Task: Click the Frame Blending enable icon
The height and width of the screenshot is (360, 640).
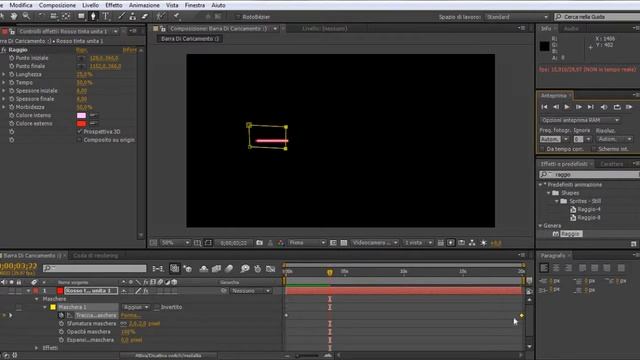Action: pyautogui.click(x=216, y=269)
